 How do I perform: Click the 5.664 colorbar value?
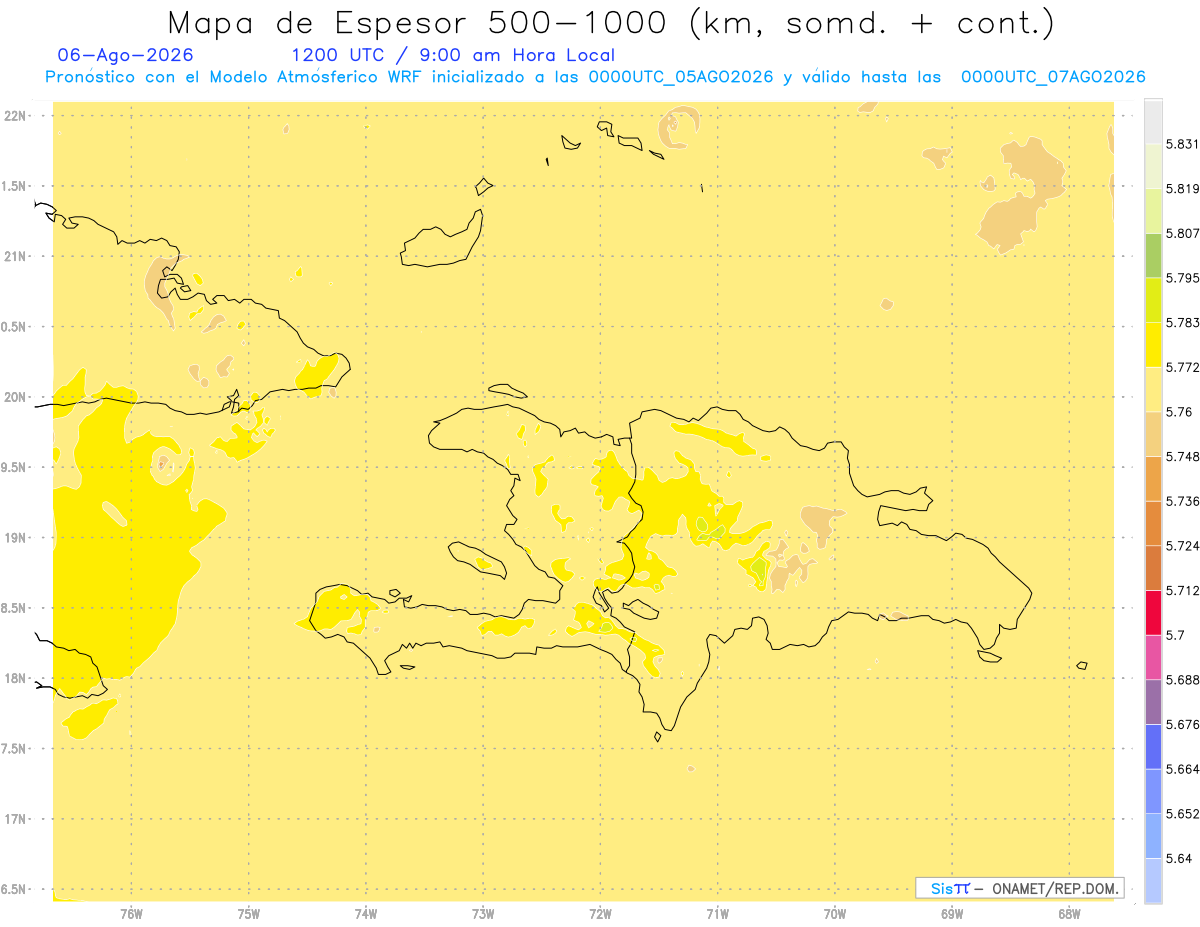1182,769
